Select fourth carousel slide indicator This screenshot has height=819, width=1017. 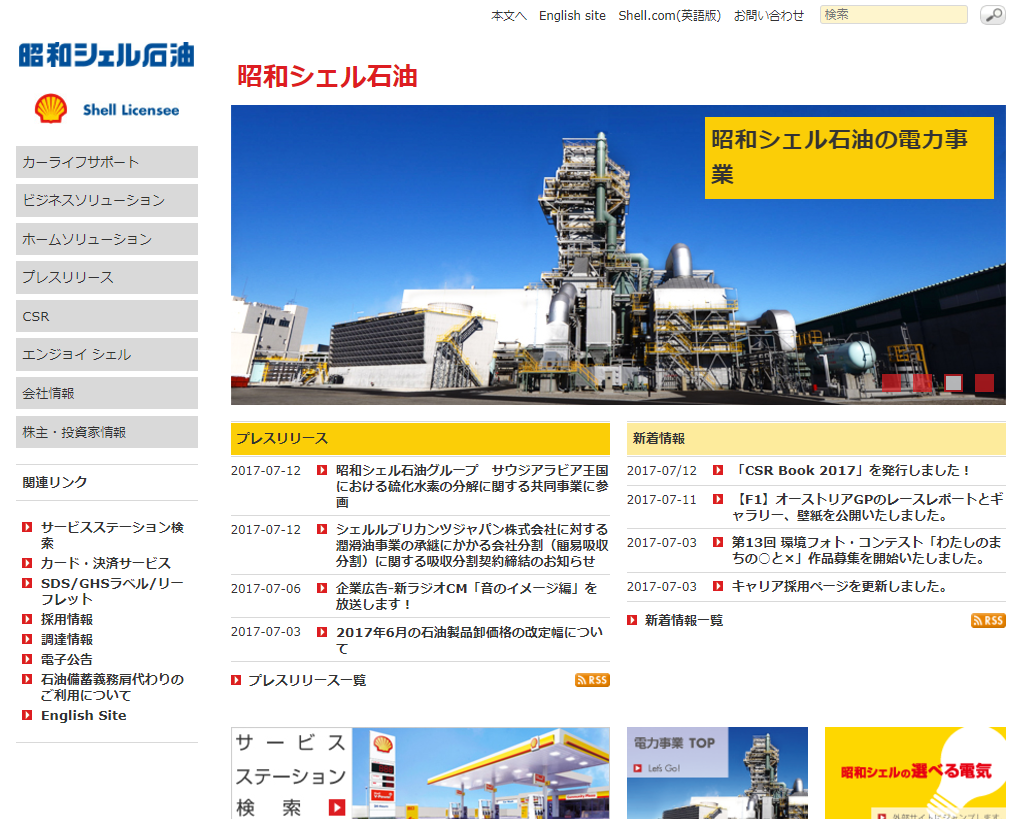[x=985, y=383]
